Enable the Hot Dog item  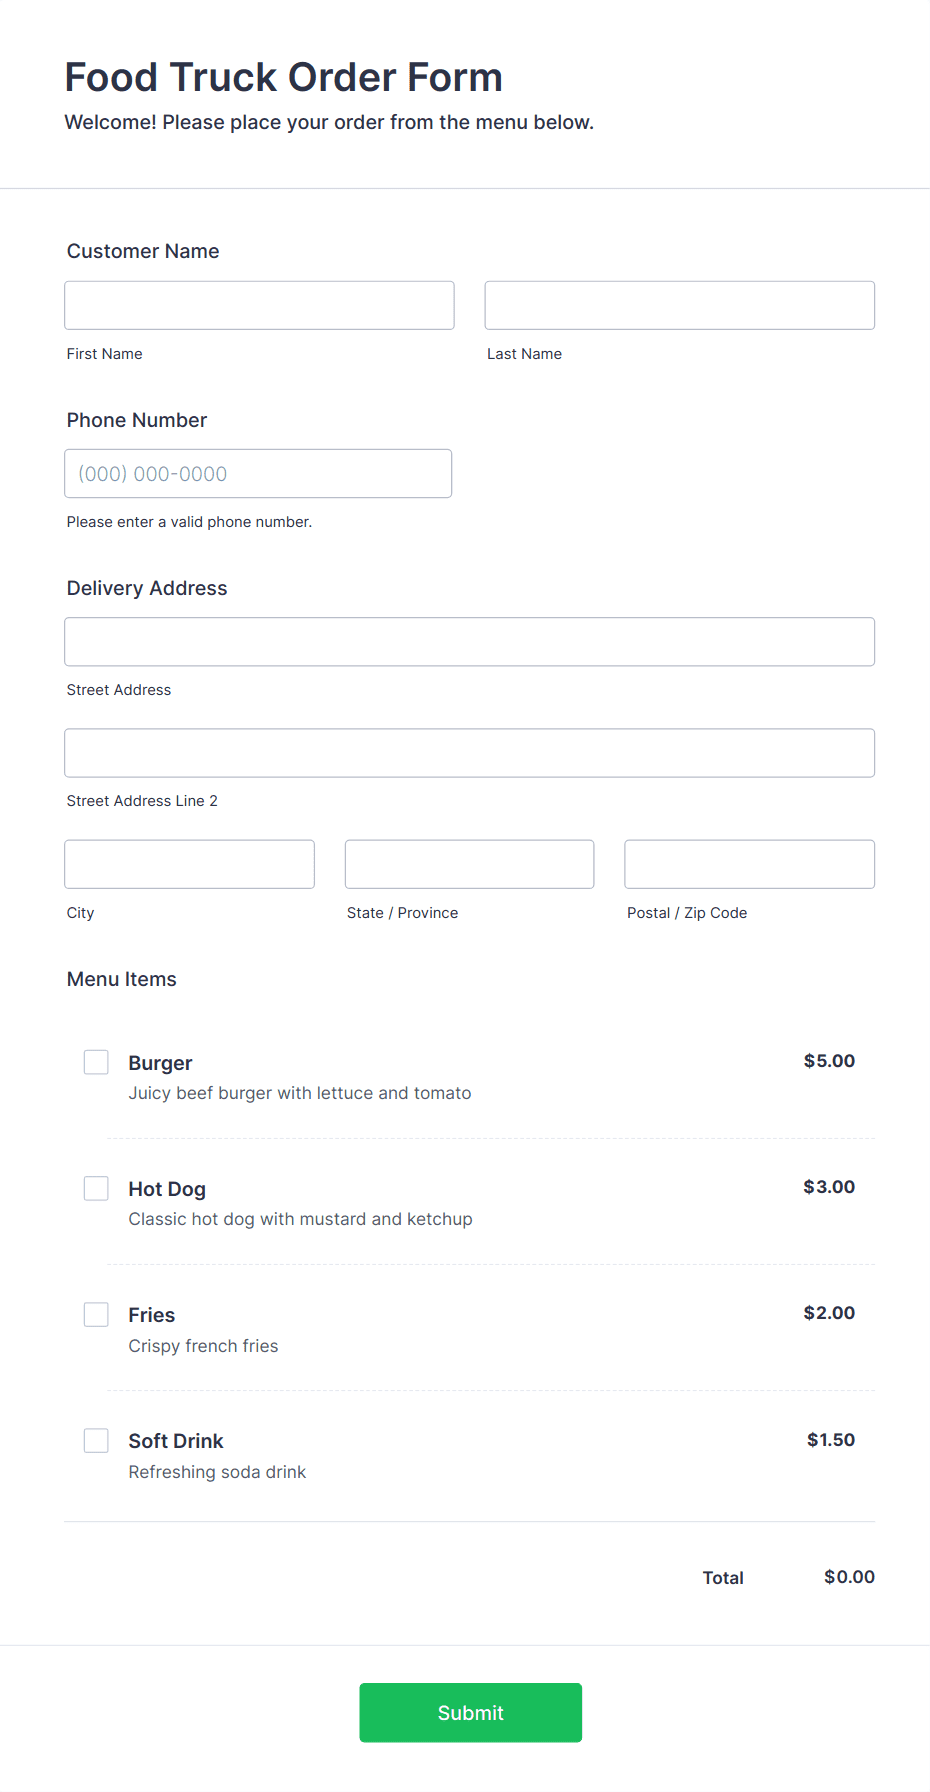(96, 1188)
